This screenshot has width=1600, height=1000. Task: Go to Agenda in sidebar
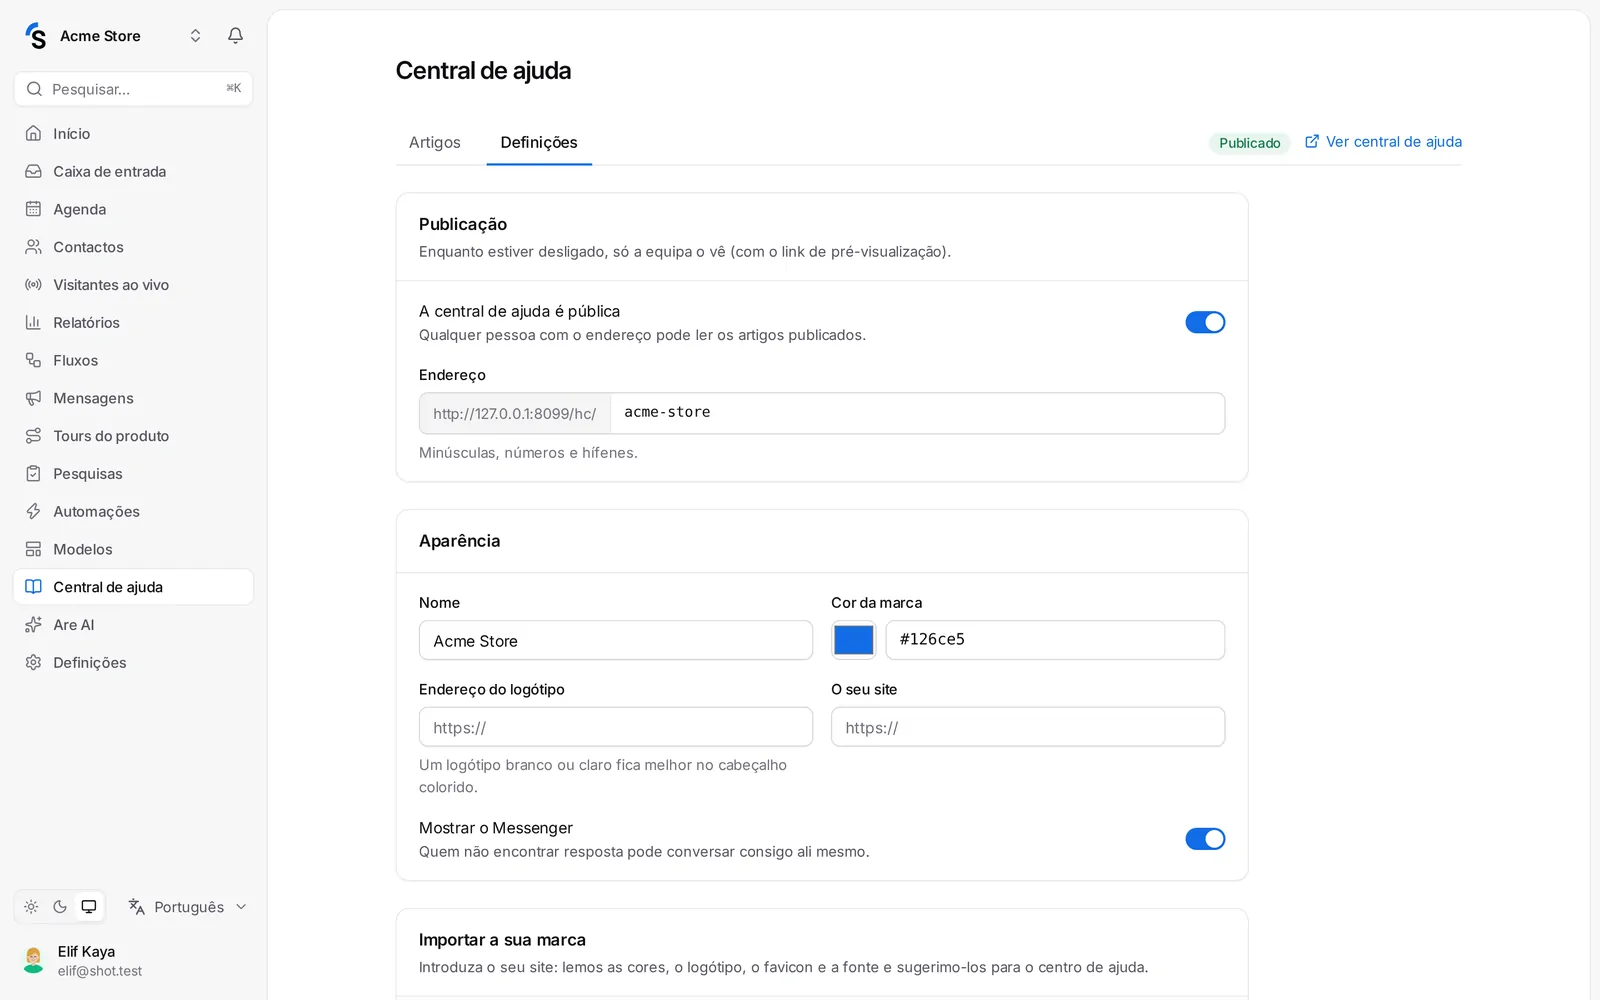[133, 209]
